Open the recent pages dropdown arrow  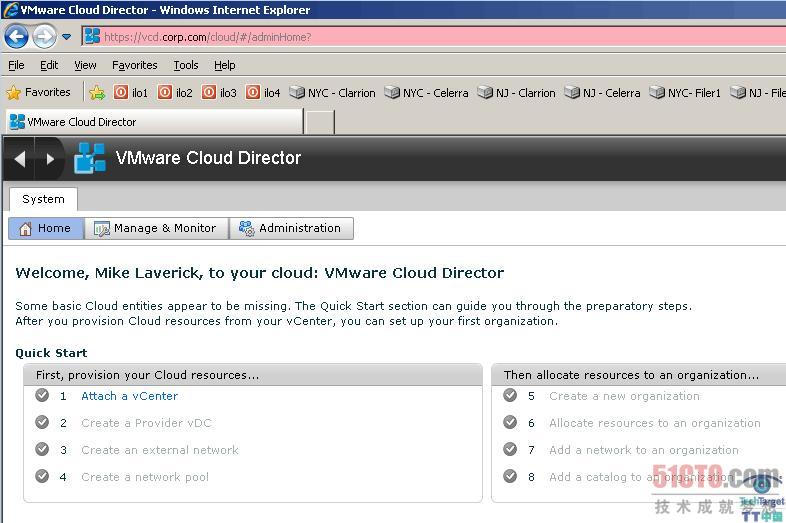pos(66,37)
